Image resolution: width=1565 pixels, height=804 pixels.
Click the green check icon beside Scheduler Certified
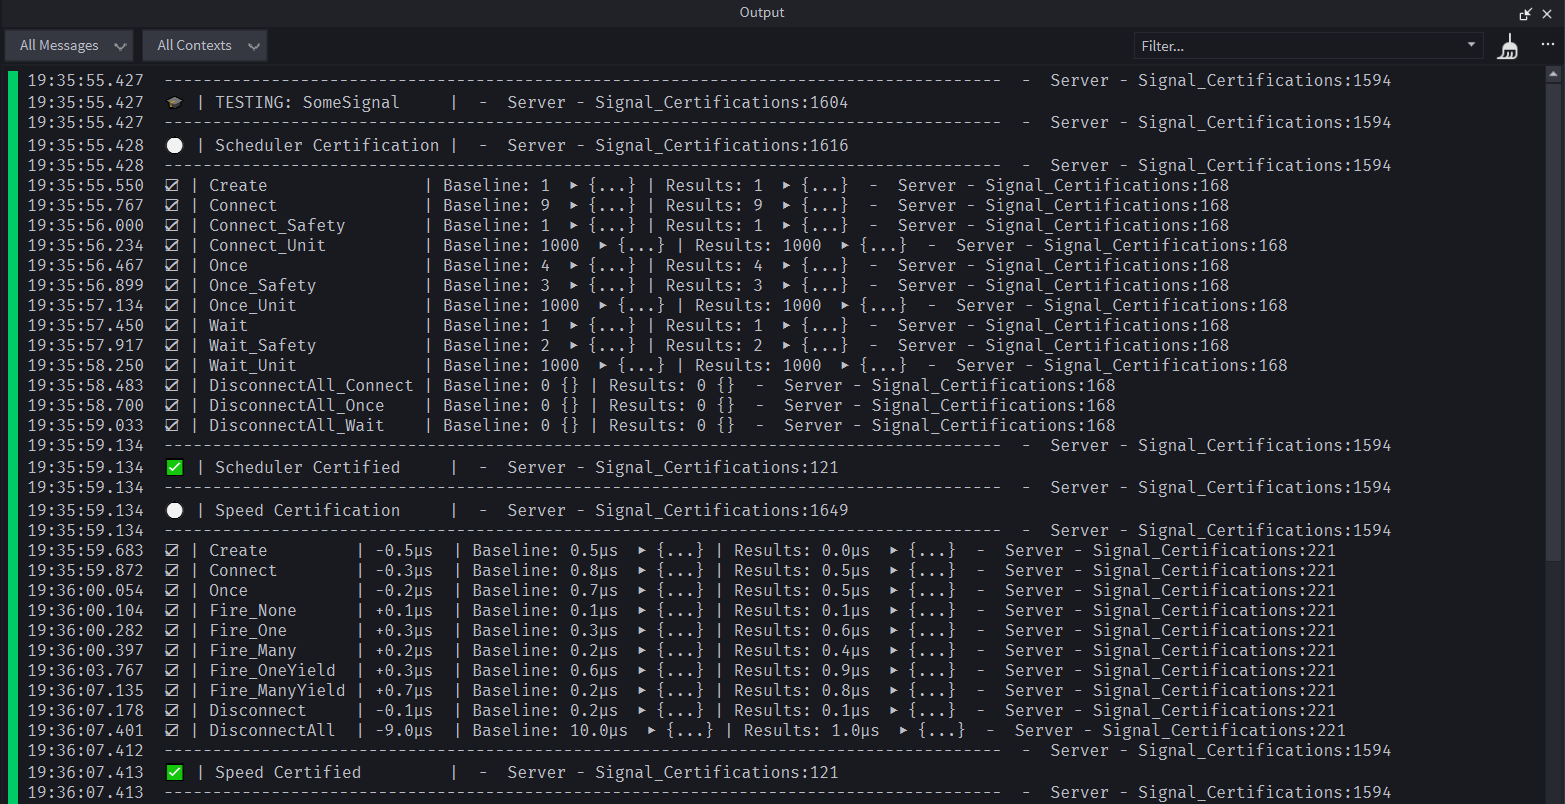[x=175, y=467]
